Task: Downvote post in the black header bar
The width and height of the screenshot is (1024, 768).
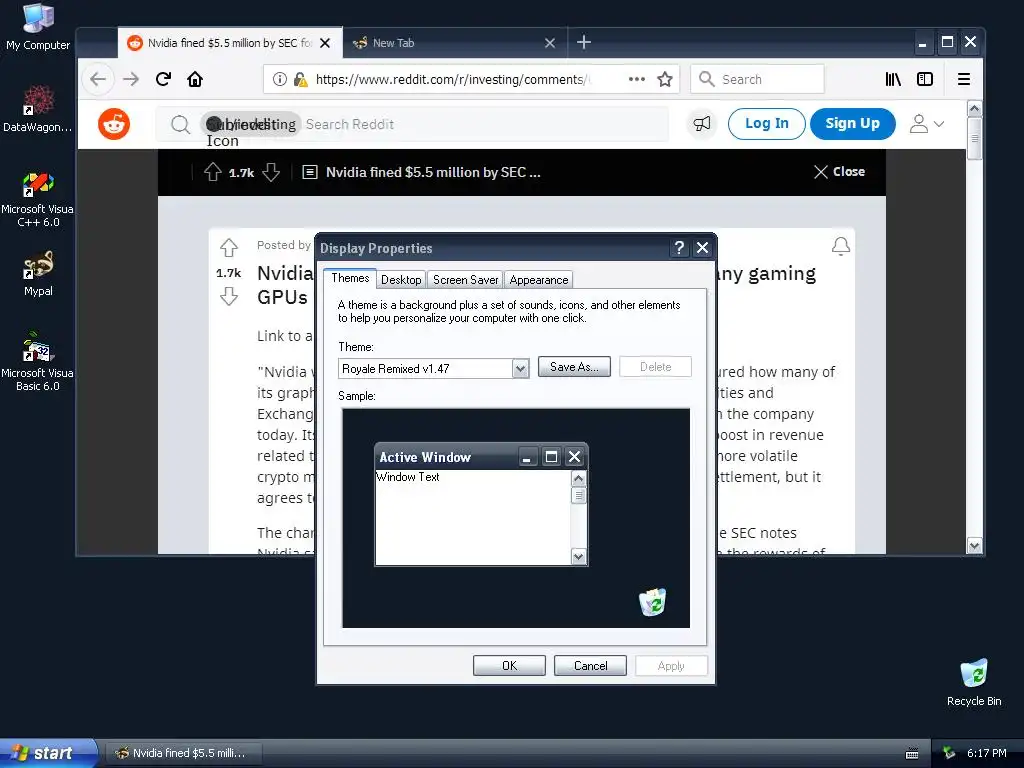Action: tap(271, 172)
